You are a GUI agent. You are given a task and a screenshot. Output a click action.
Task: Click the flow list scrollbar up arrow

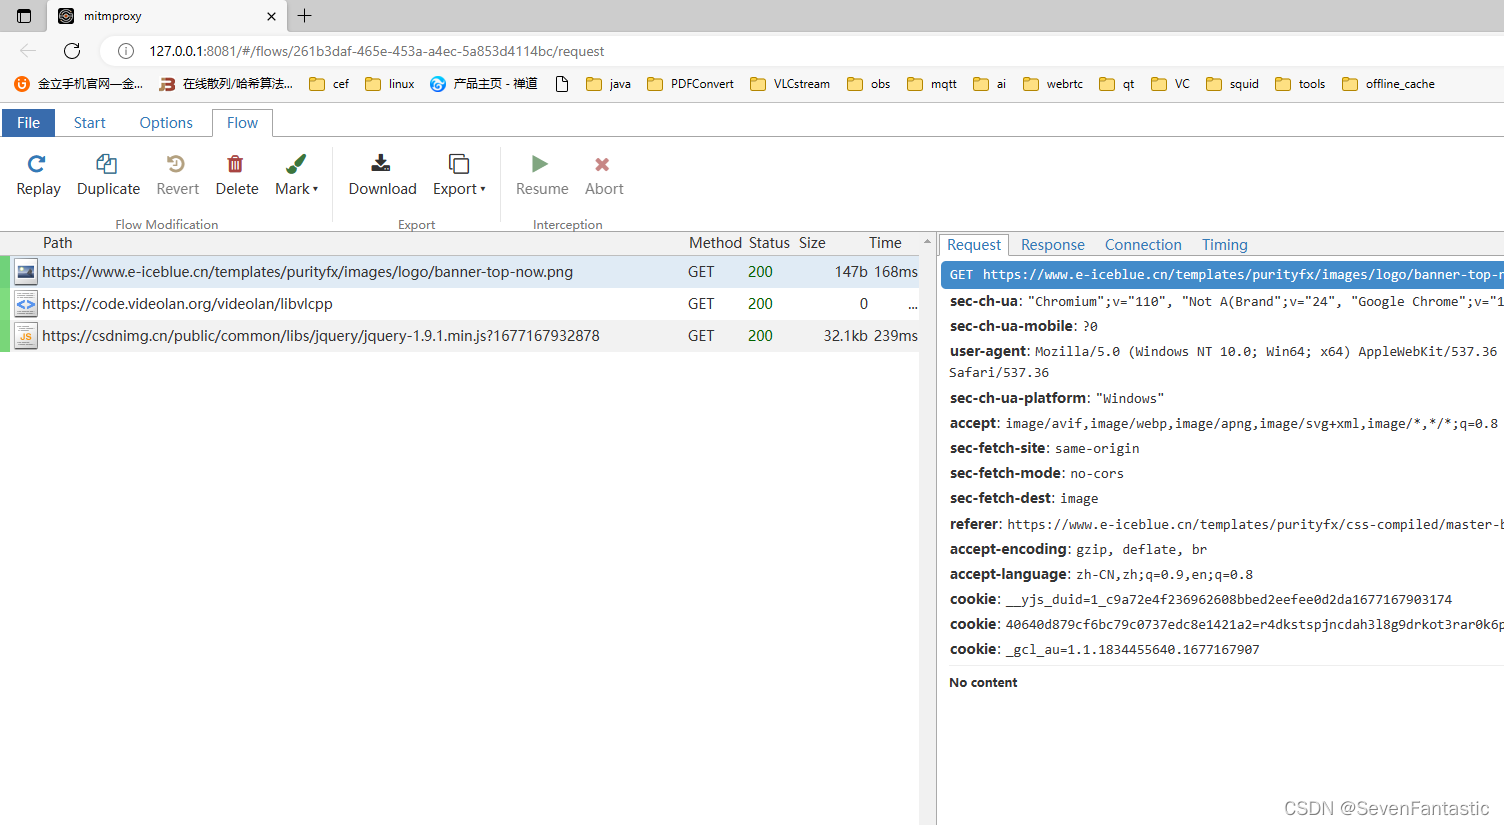pos(927,241)
